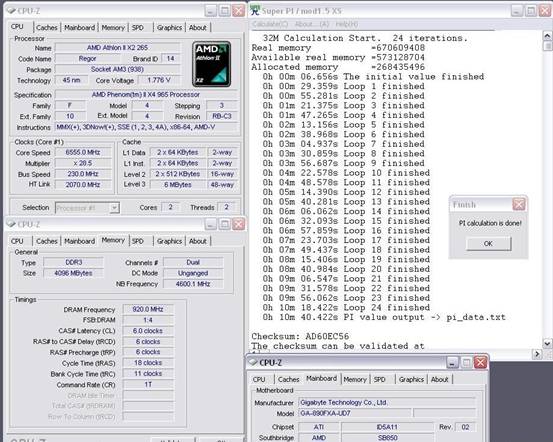Click the Checksum AD60EC56 line
The height and width of the screenshot is (442, 553).
[x=300, y=336]
